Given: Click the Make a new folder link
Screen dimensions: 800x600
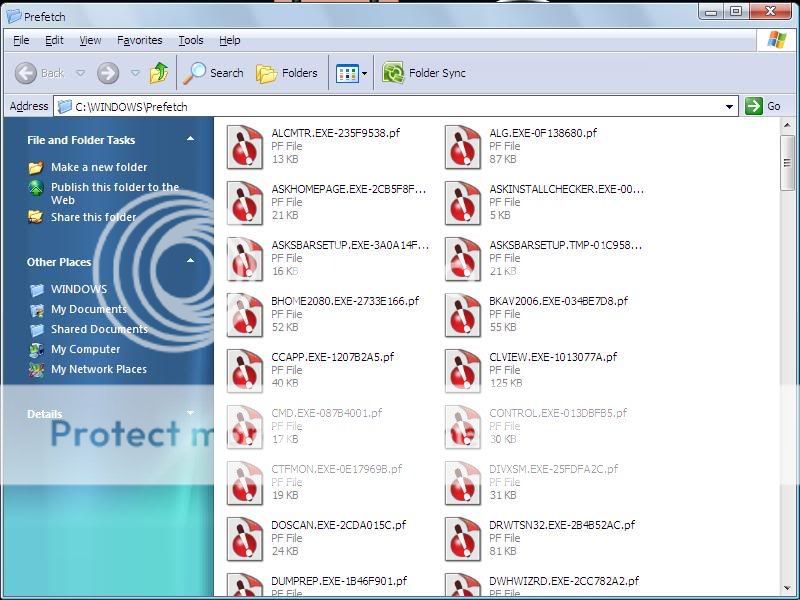Looking at the screenshot, I should click(x=98, y=167).
